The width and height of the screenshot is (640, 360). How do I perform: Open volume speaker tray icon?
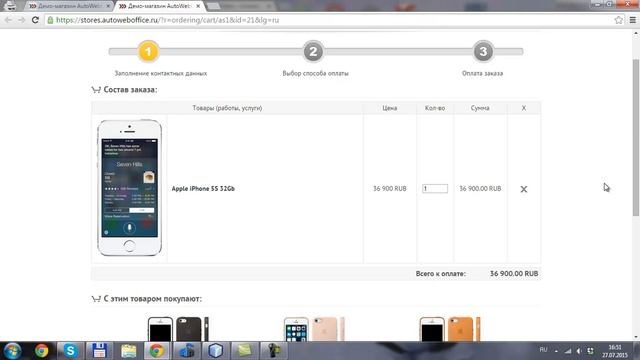click(x=579, y=351)
